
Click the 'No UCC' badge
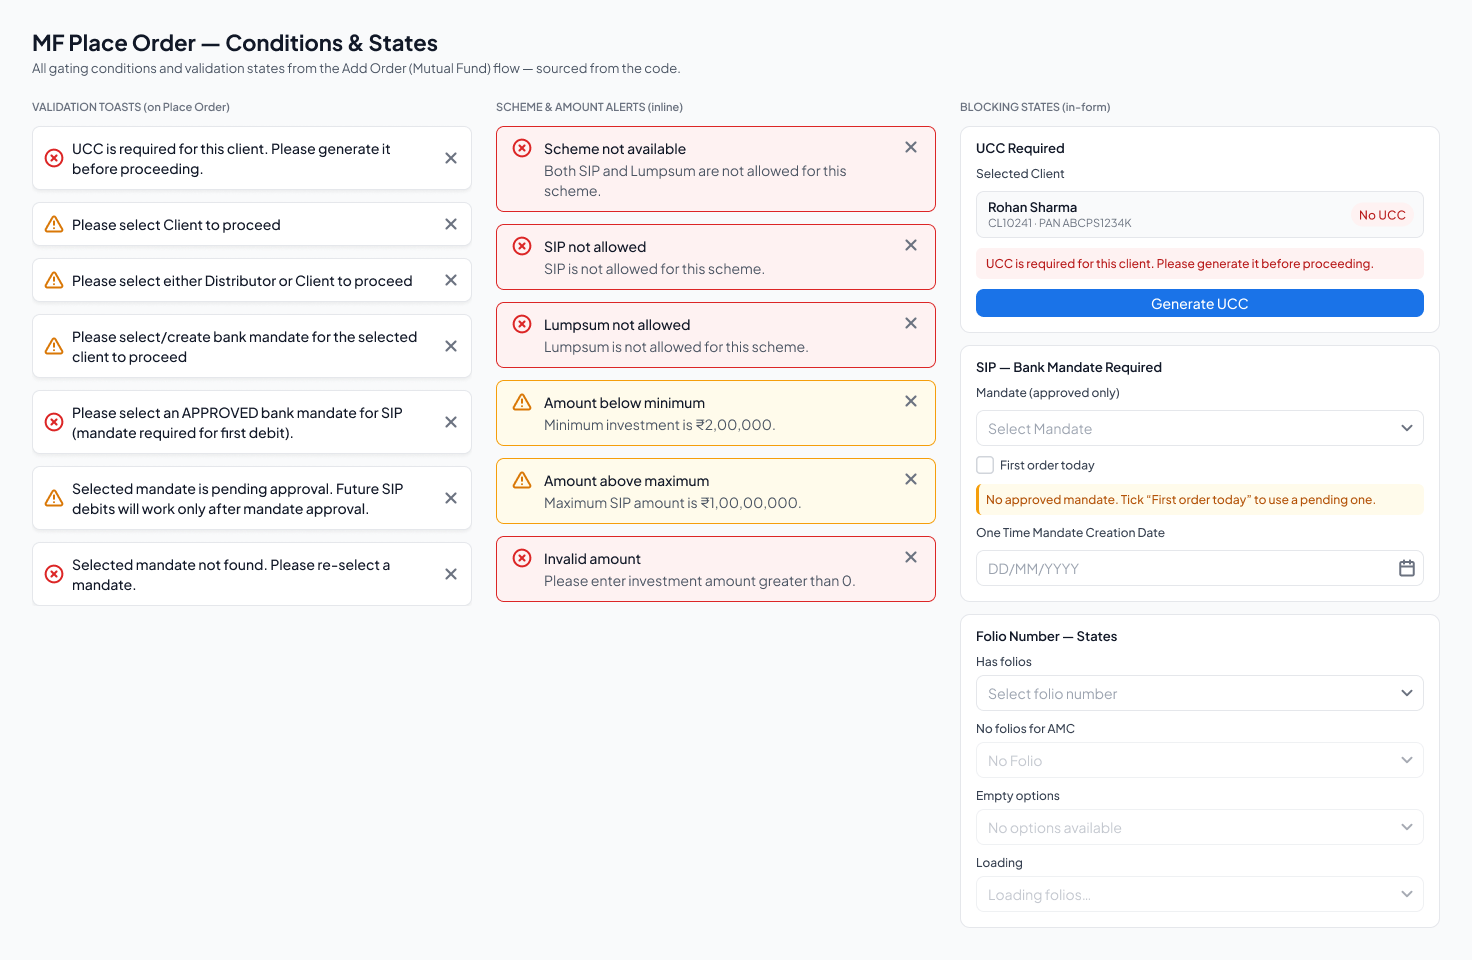coord(1382,215)
